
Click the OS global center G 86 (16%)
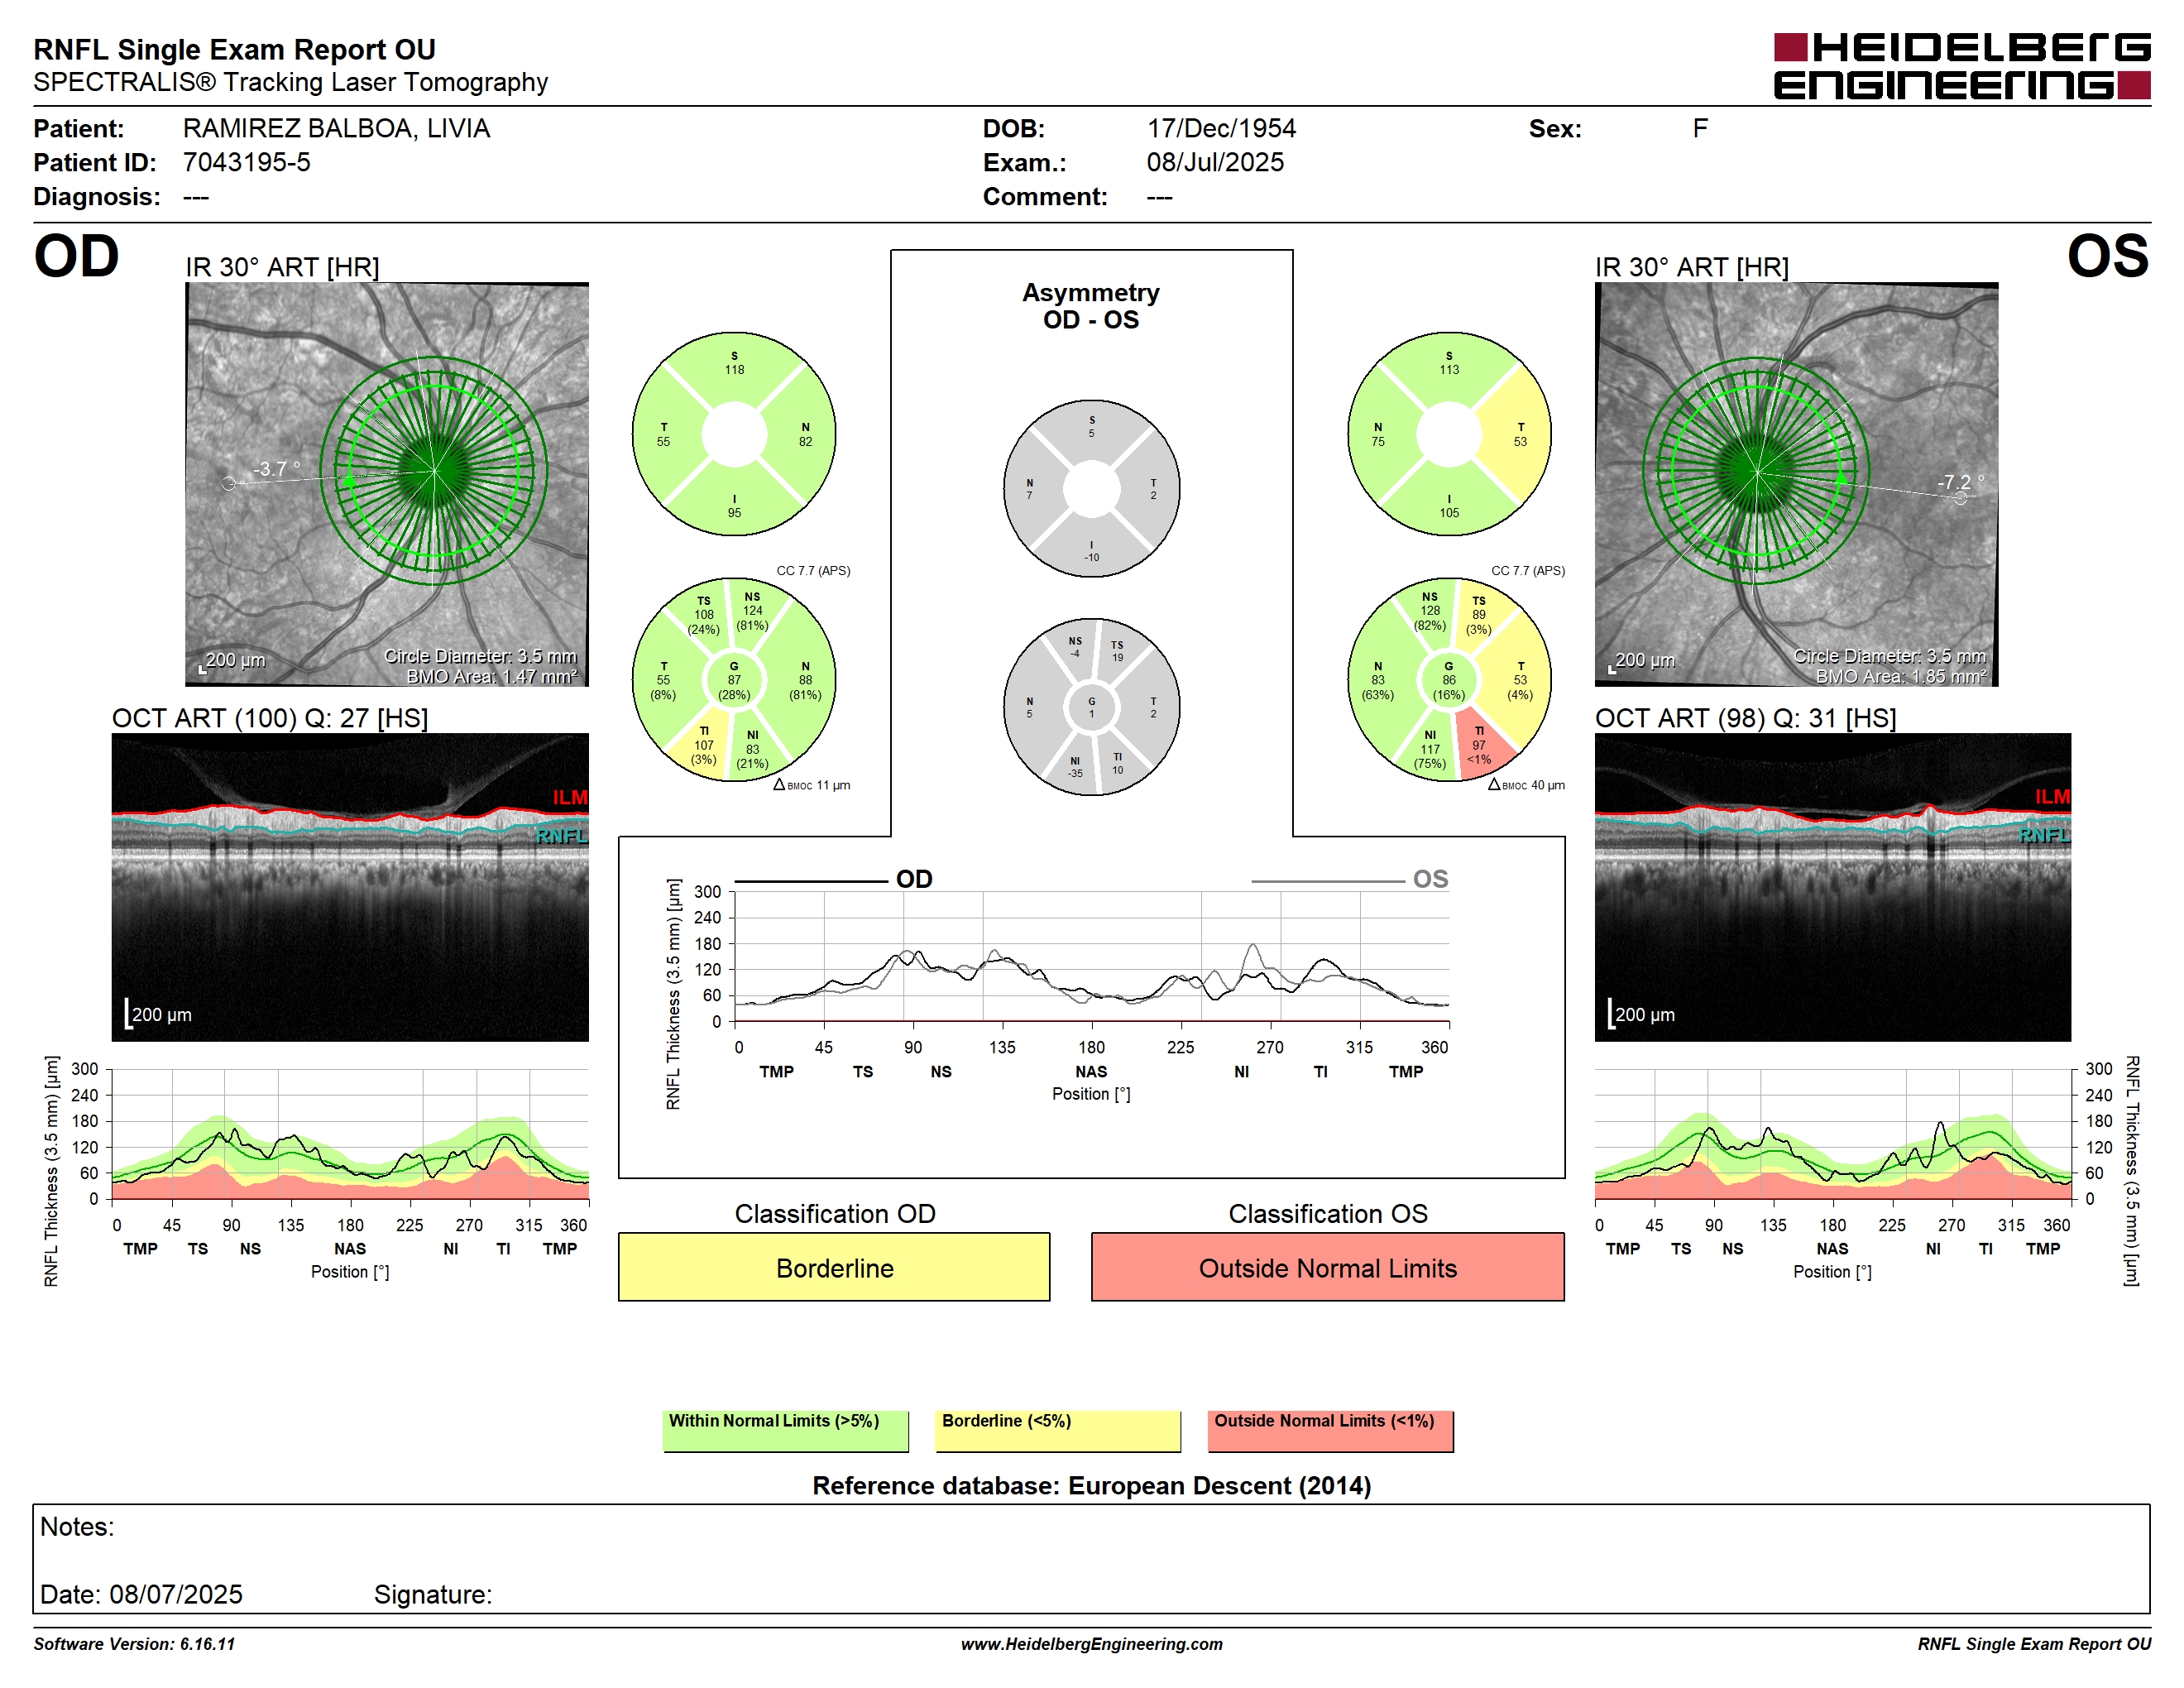[1449, 680]
